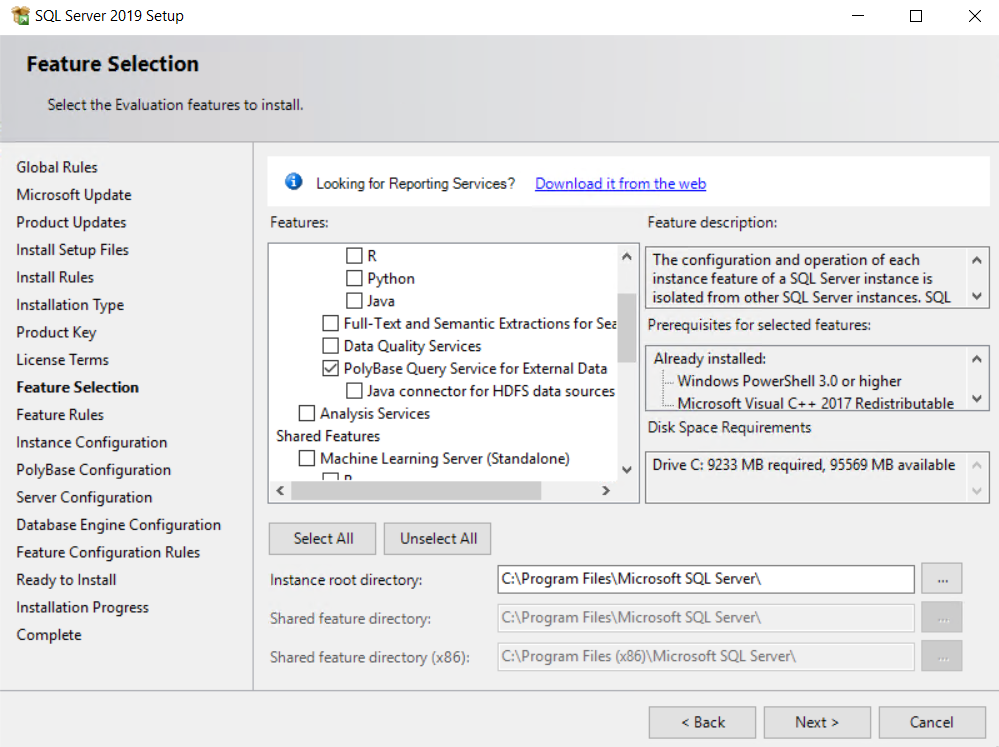Viewport: 999px width, 747px height.
Task: Select the Feature Selection step in sidebar
Action: point(77,387)
